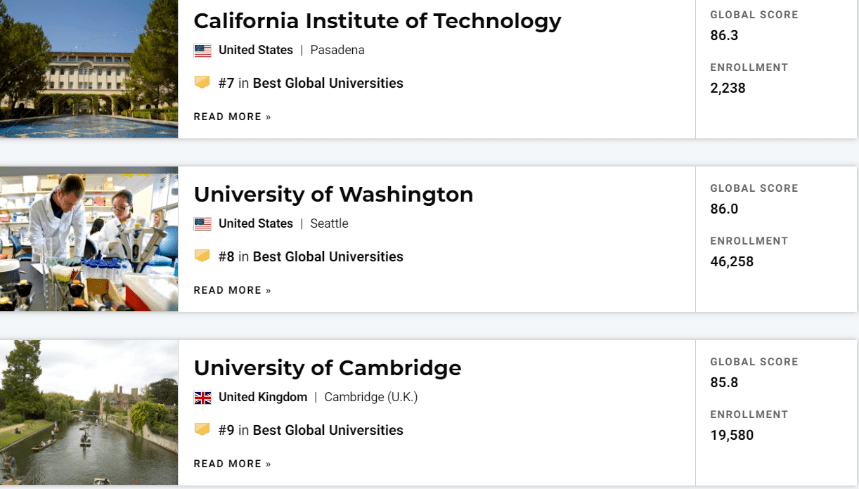Click Read More for University of Cambridge
This screenshot has width=859, height=489.
(x=232, y=464)
